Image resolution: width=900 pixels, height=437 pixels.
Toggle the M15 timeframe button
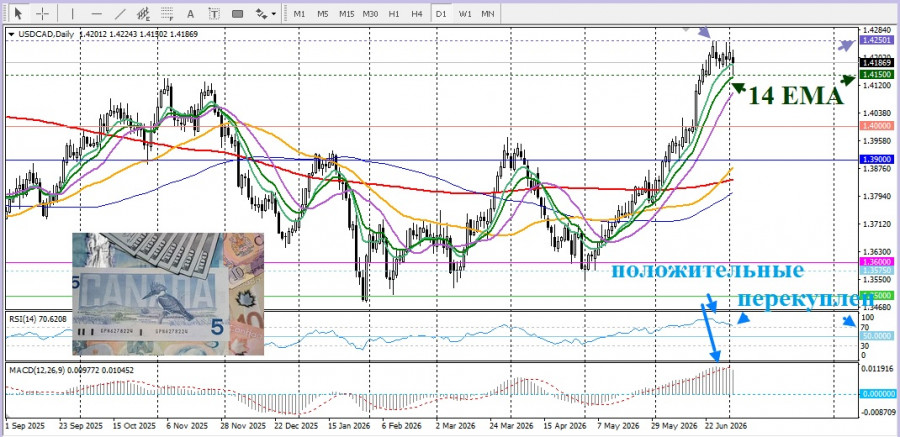click(346, 13)
